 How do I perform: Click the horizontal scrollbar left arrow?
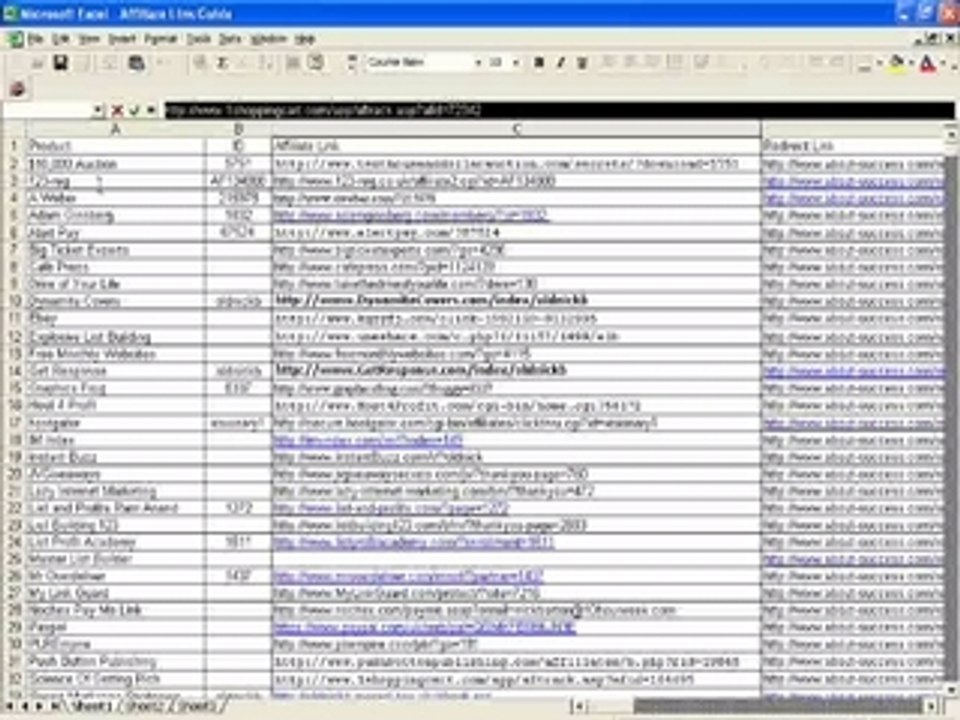click(x=579, y=706)
